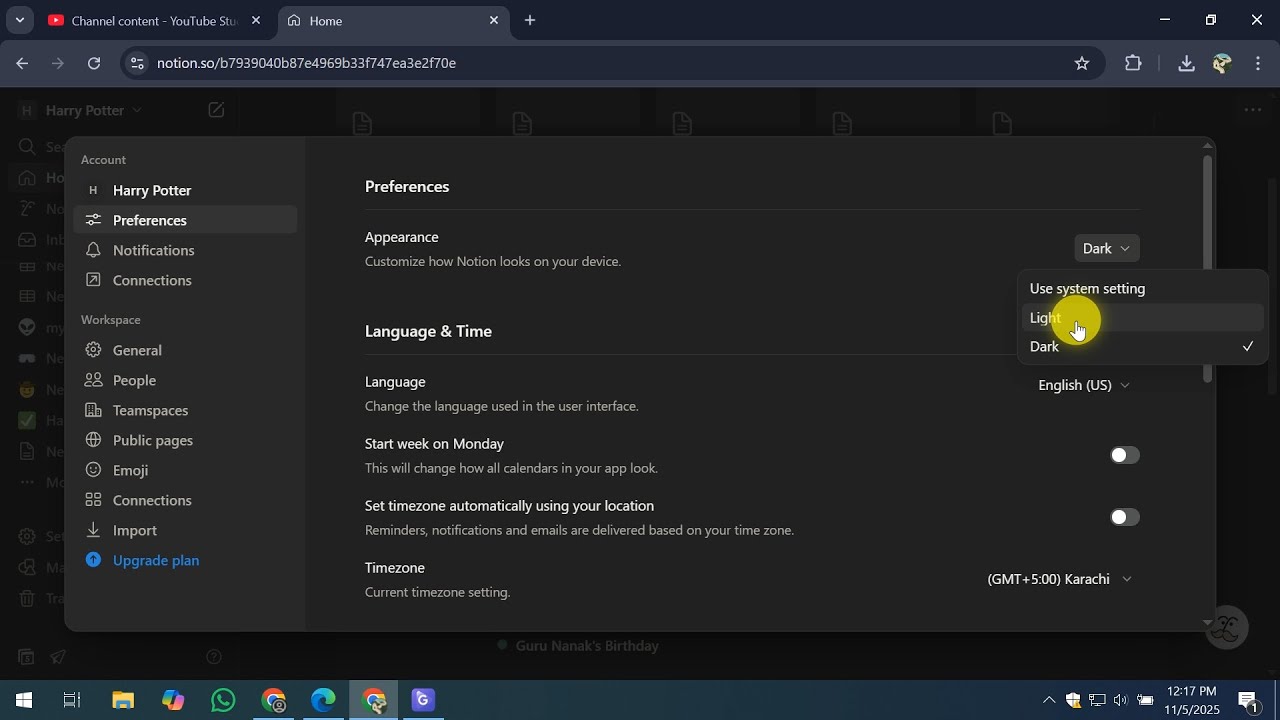Select the Dark appearance option
The image size is (1280, 720).
tap(1142, 347)
